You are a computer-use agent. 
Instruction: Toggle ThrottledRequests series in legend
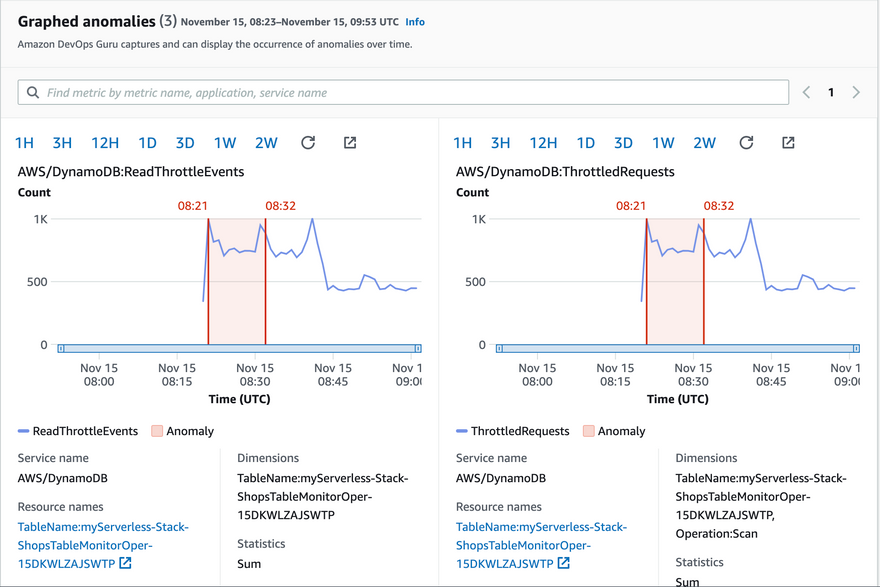pyautogui.click(x=513, y=431)
